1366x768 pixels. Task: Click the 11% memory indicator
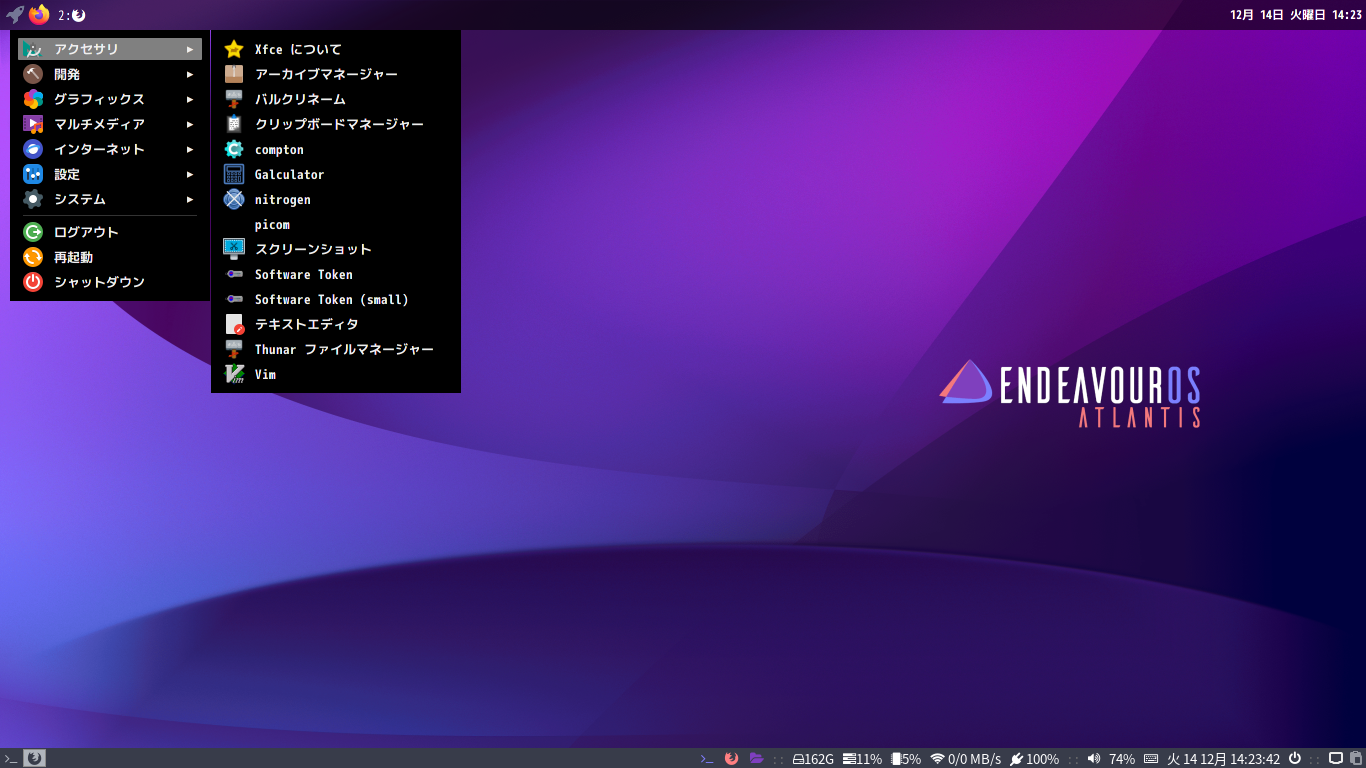pyautogui.click(x=862, y=759)
